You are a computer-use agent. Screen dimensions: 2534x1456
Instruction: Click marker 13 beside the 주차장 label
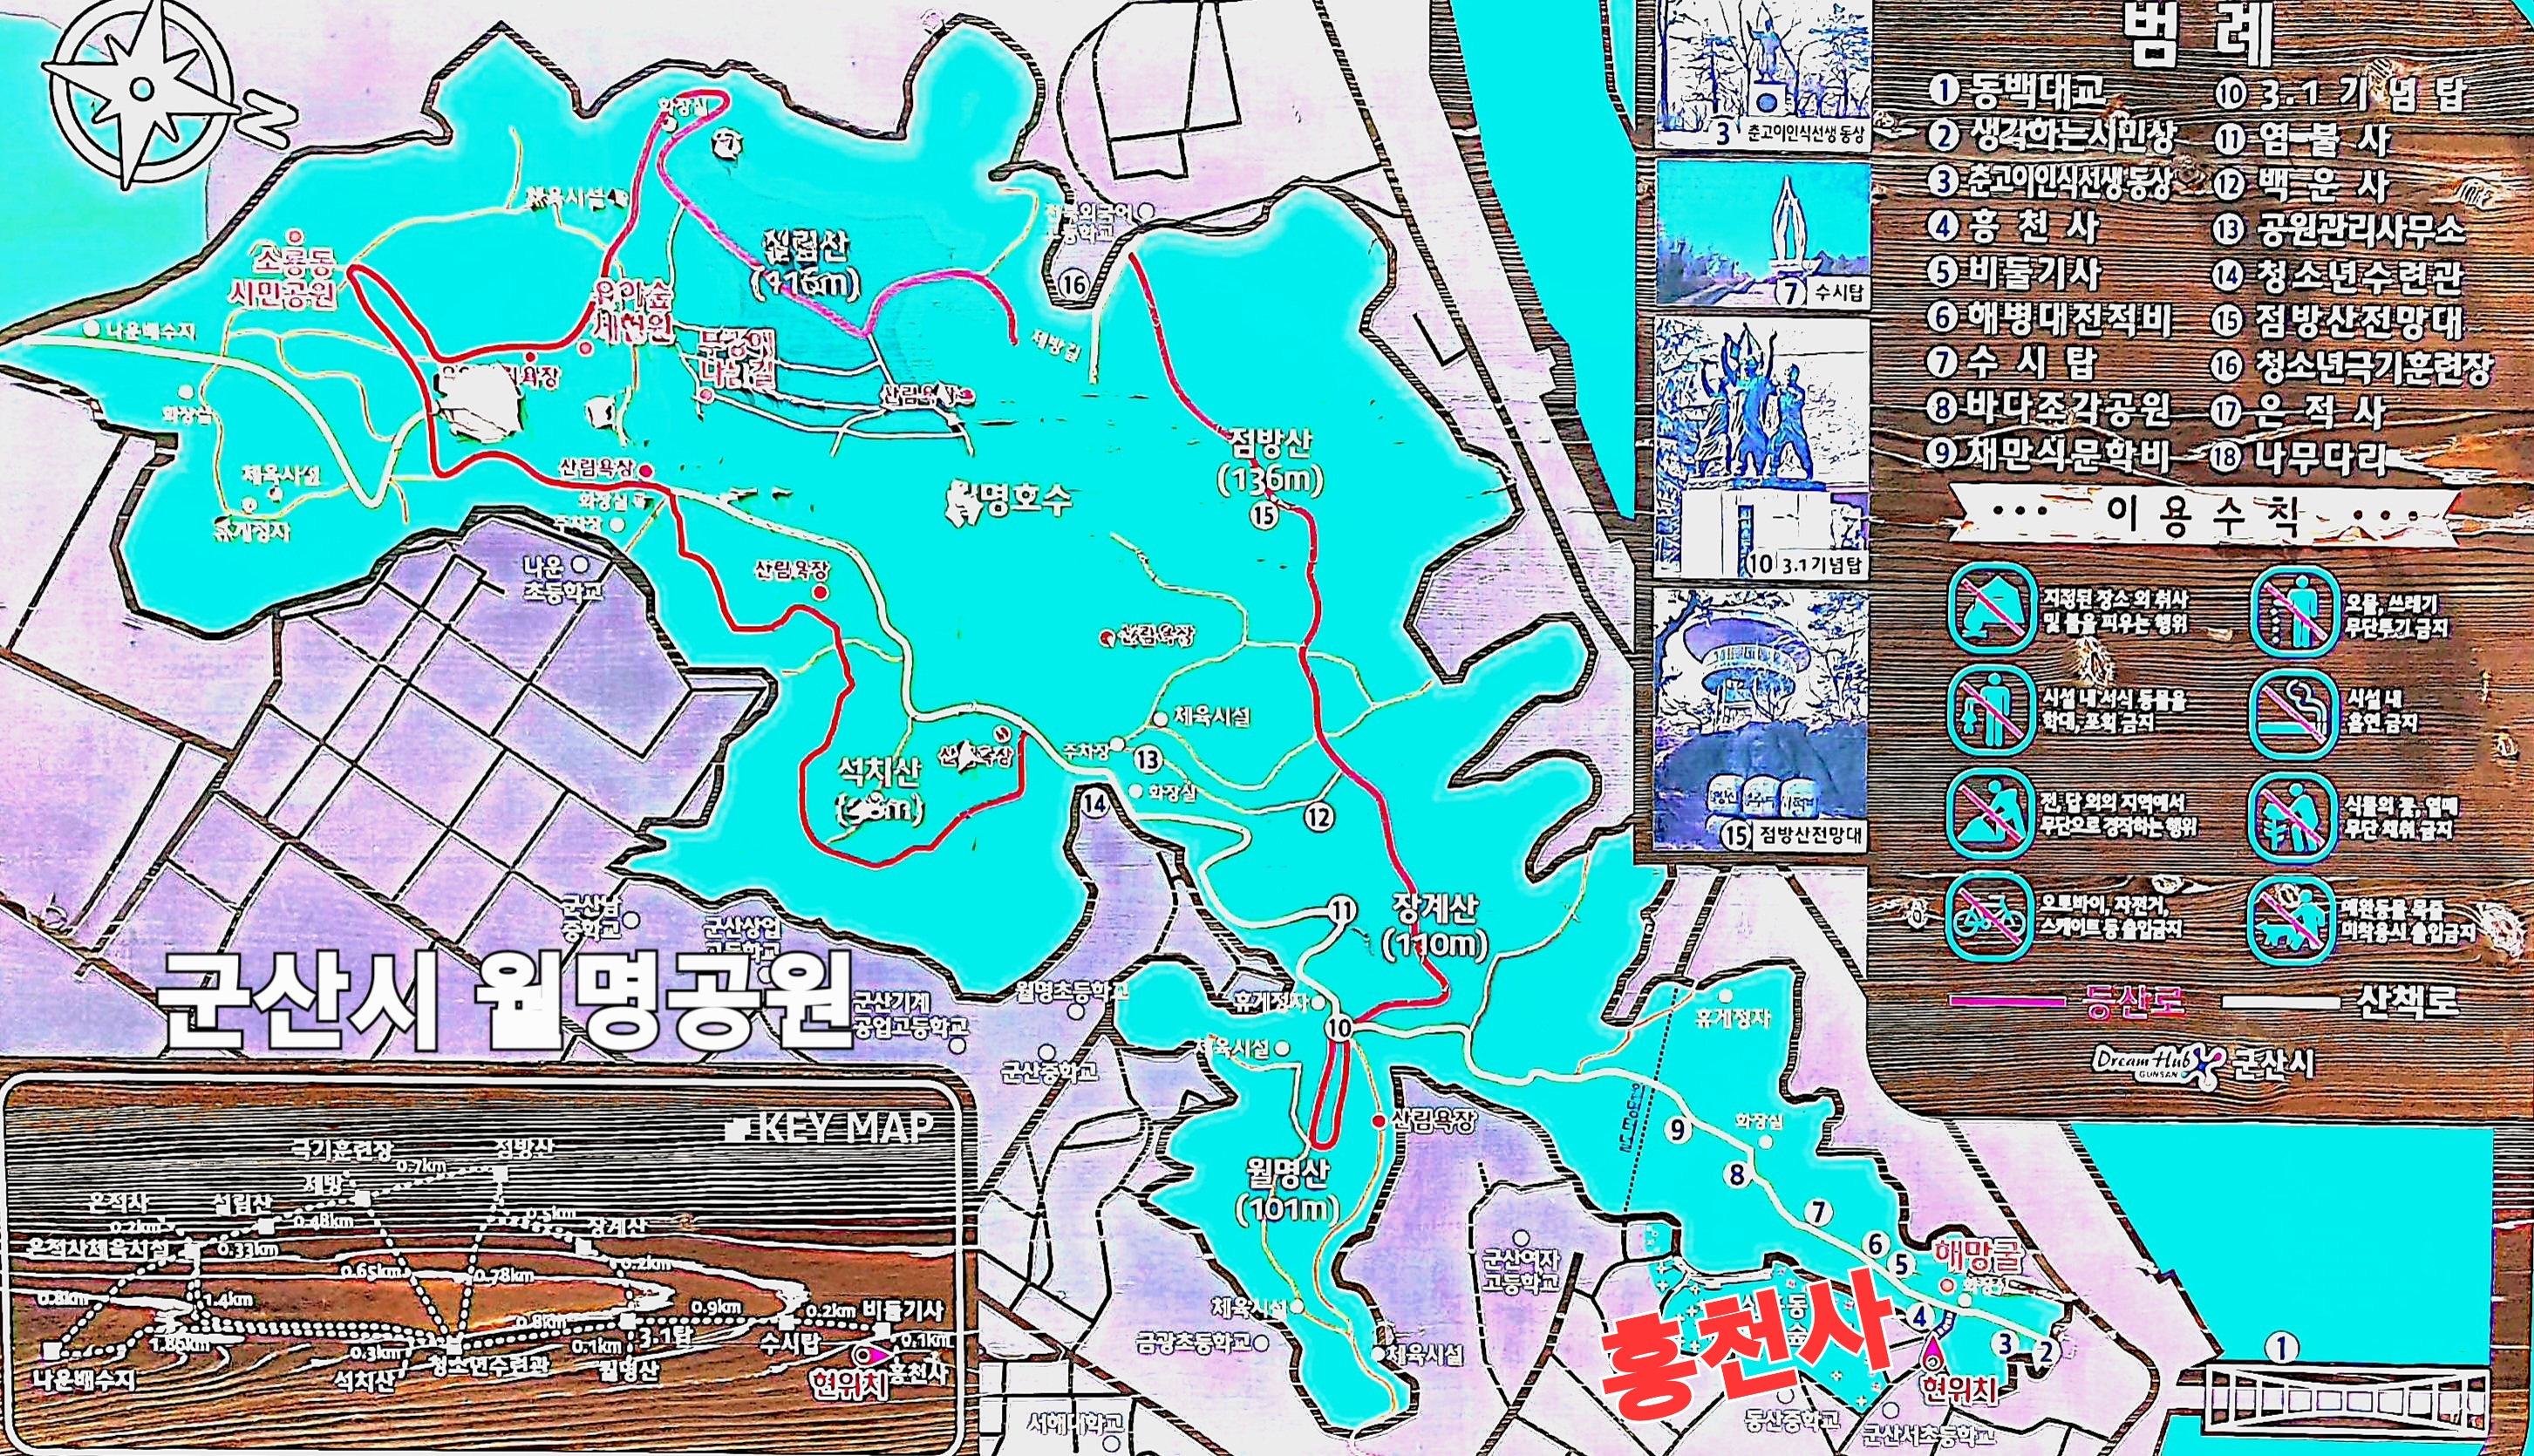(x=1147, y=760)
